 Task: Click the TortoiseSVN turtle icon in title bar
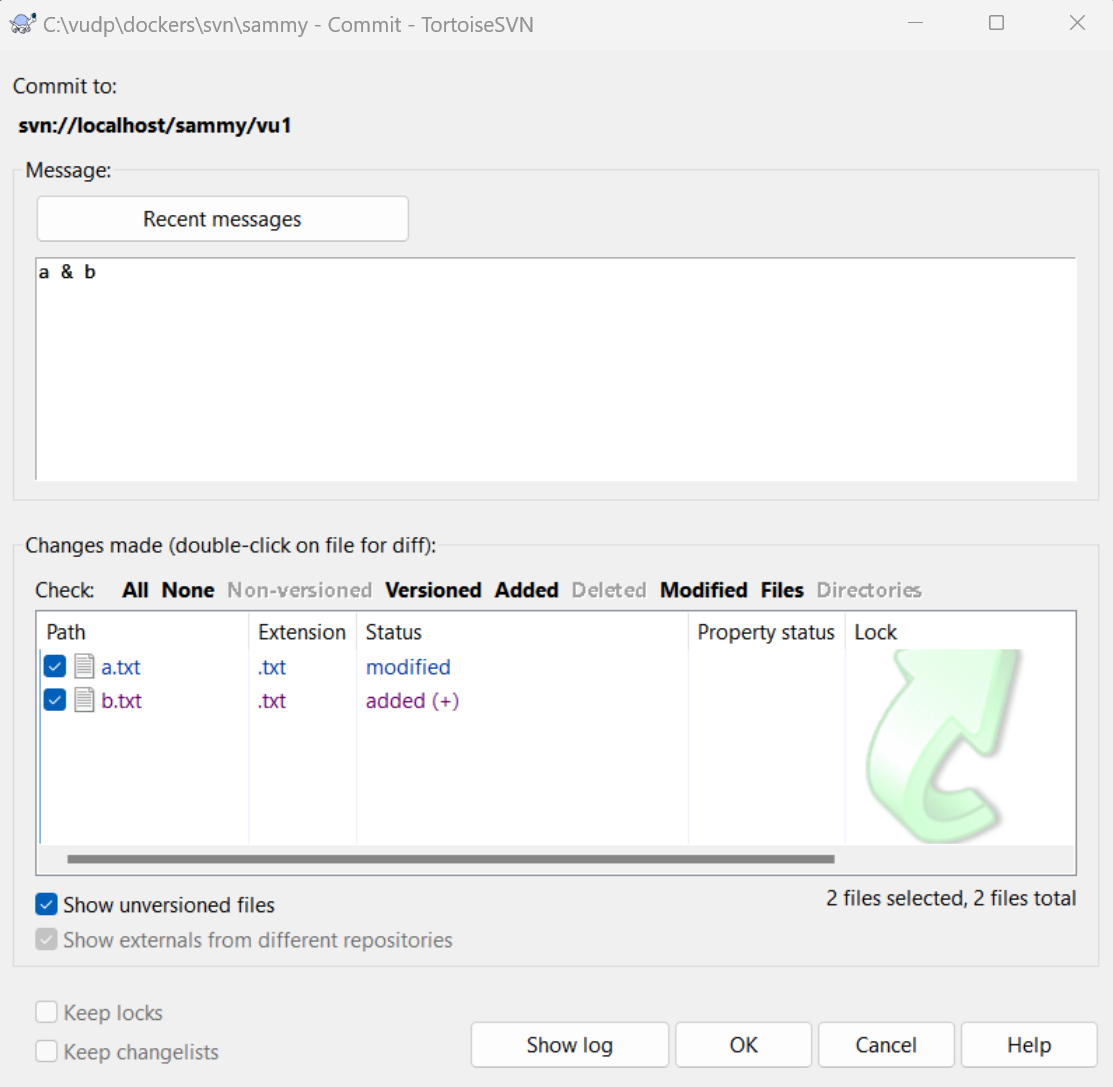pos(24,24)
